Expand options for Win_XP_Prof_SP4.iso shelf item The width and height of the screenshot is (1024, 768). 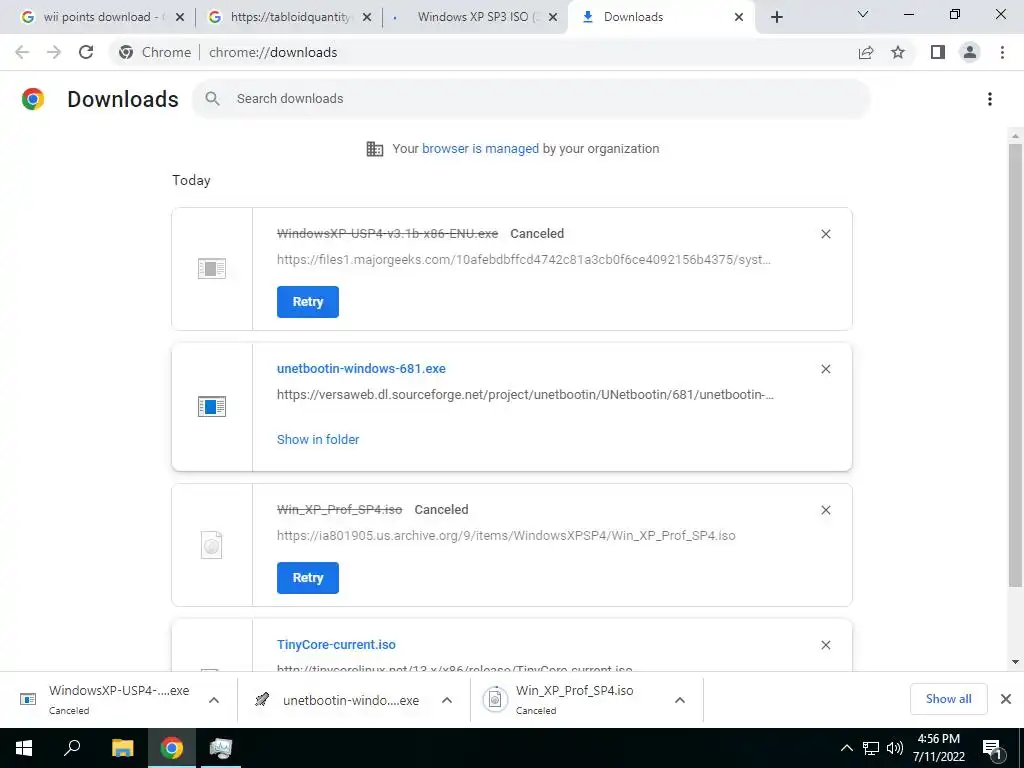(x=680, y=700)
